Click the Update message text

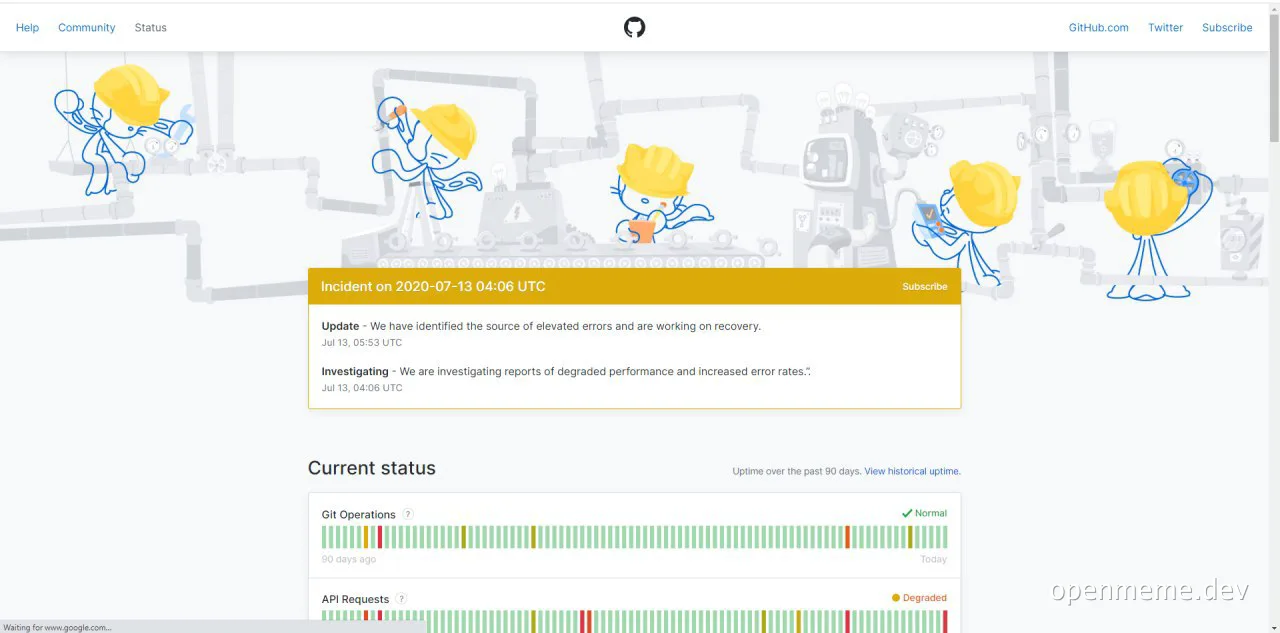541,326
